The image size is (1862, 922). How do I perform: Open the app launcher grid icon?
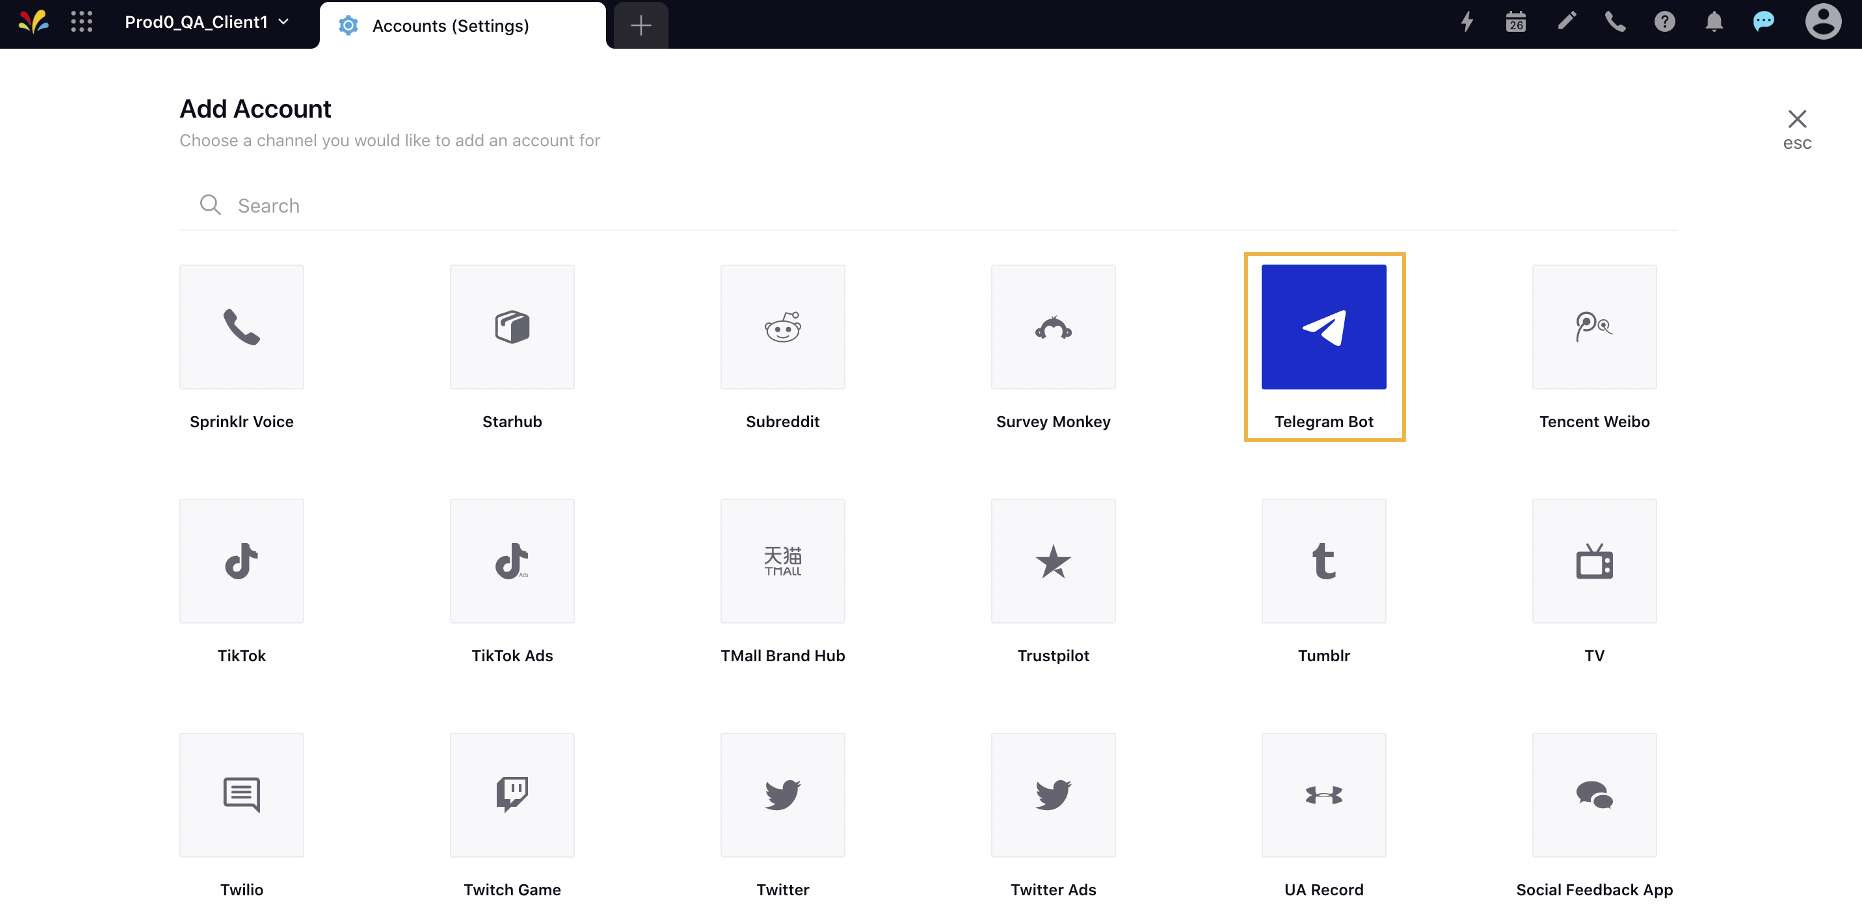pos(82,22)
